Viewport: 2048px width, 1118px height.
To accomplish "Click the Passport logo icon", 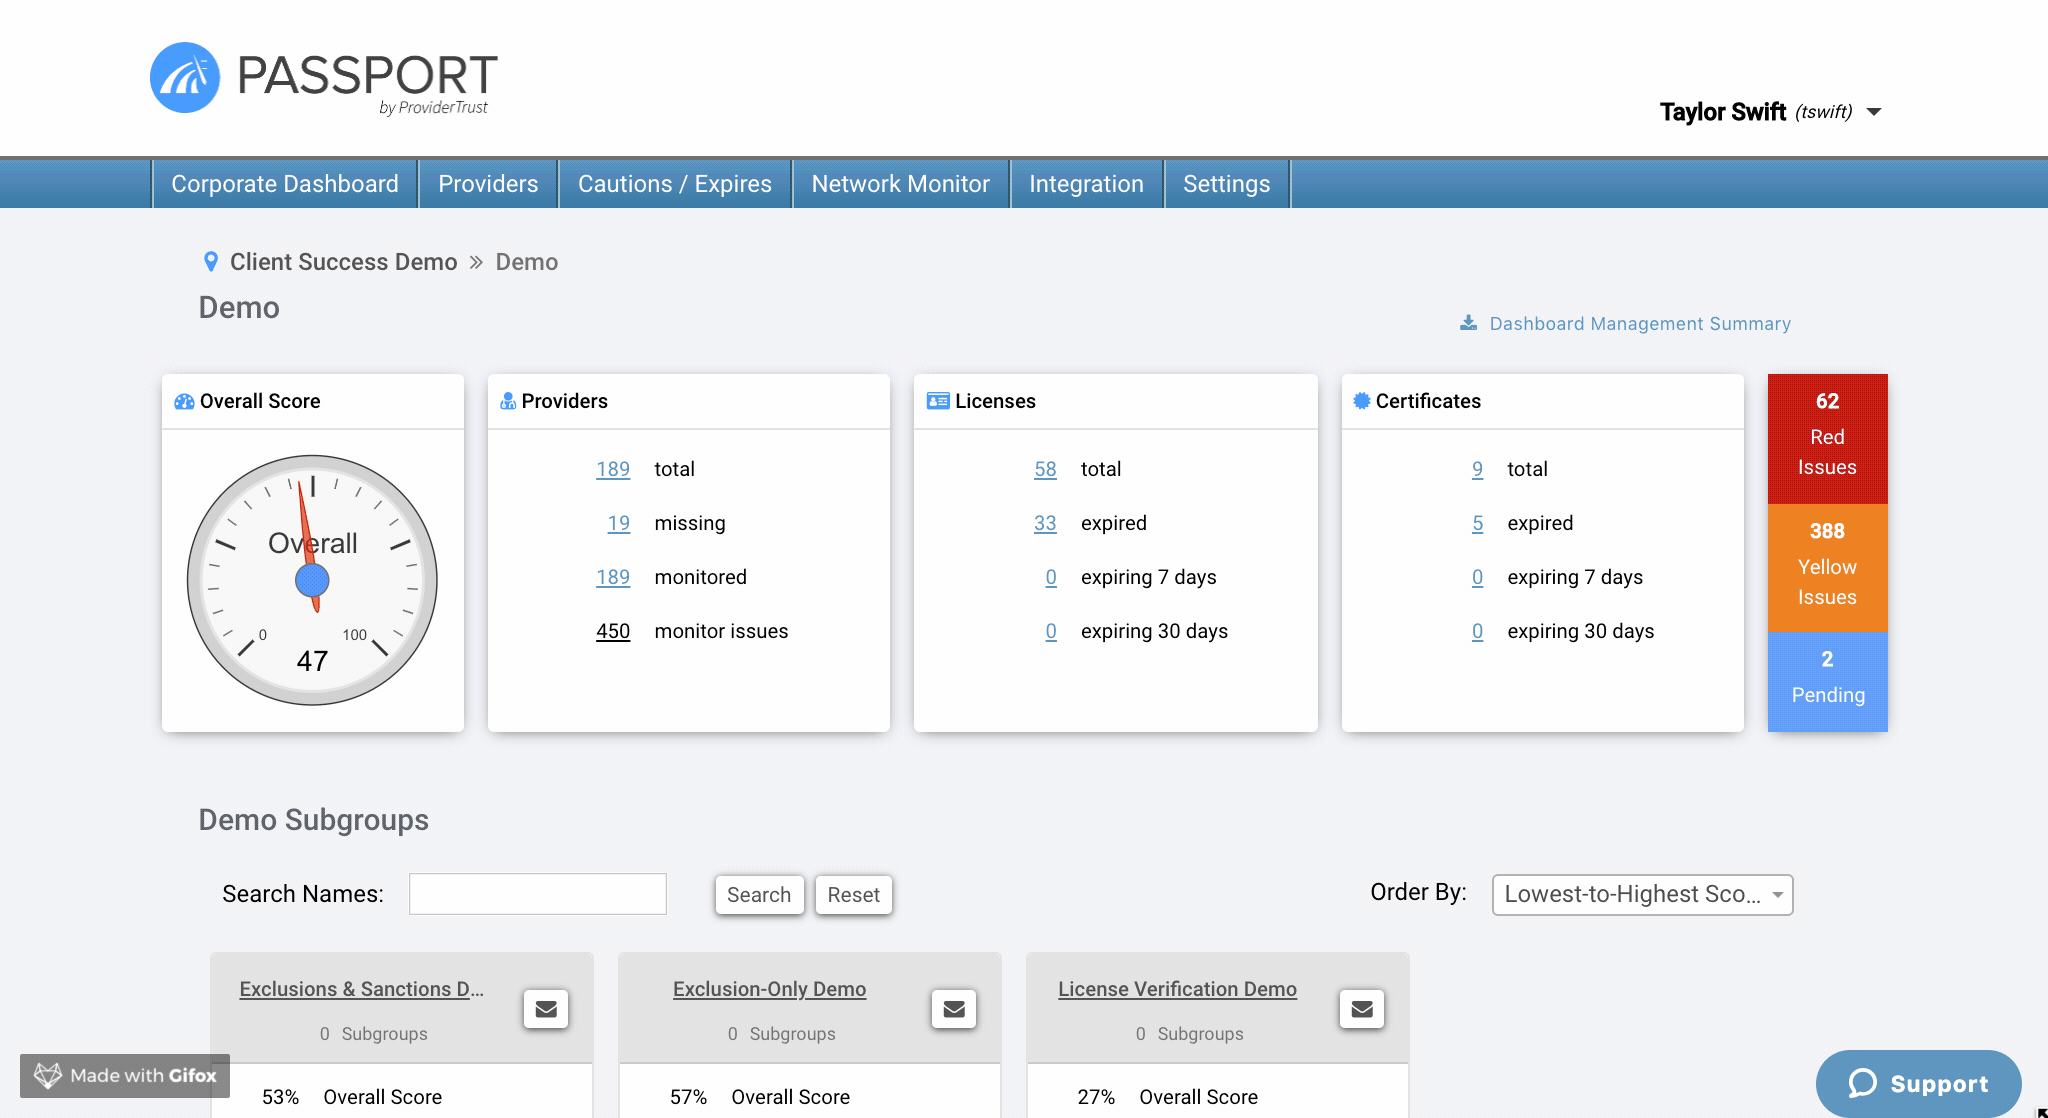I will click(x=185, y=77).
